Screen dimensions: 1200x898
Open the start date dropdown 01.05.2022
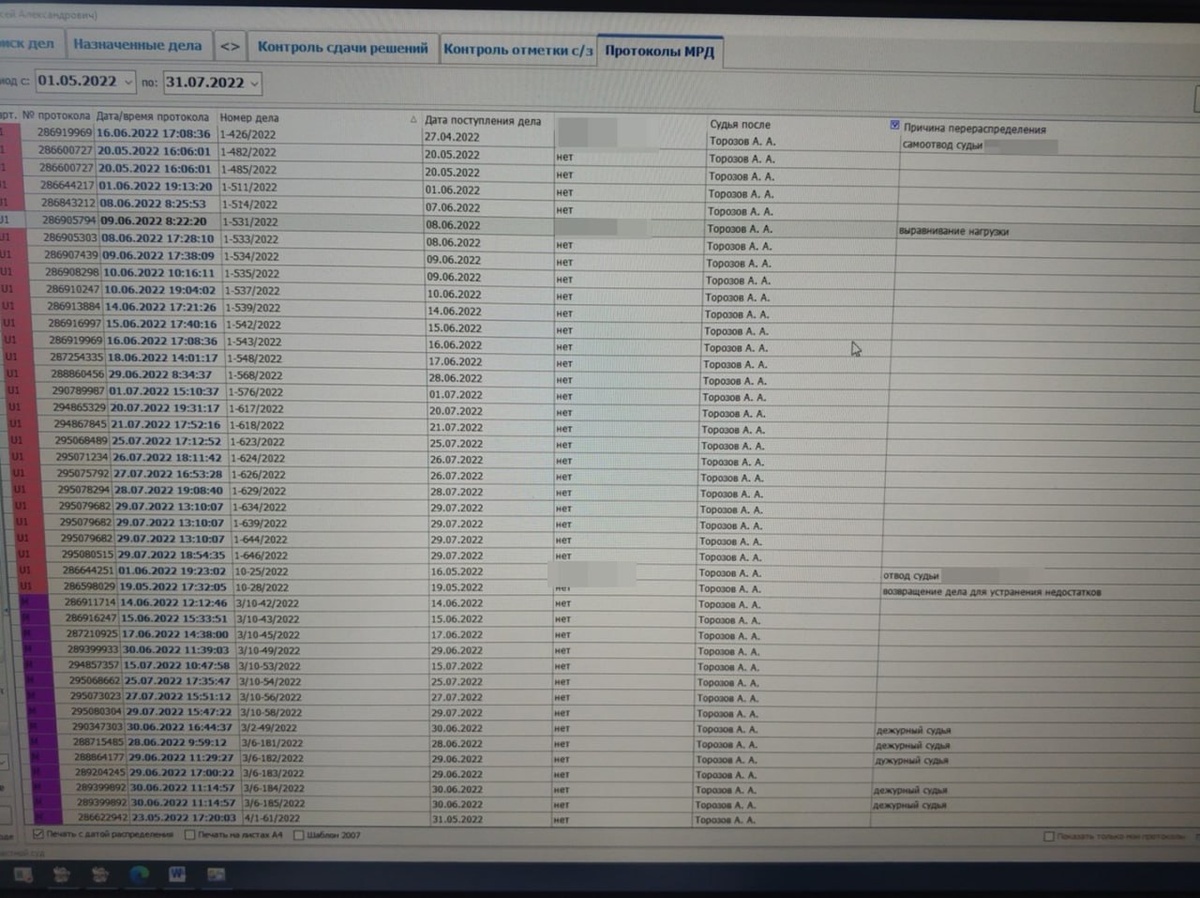[x=127, y=81]
